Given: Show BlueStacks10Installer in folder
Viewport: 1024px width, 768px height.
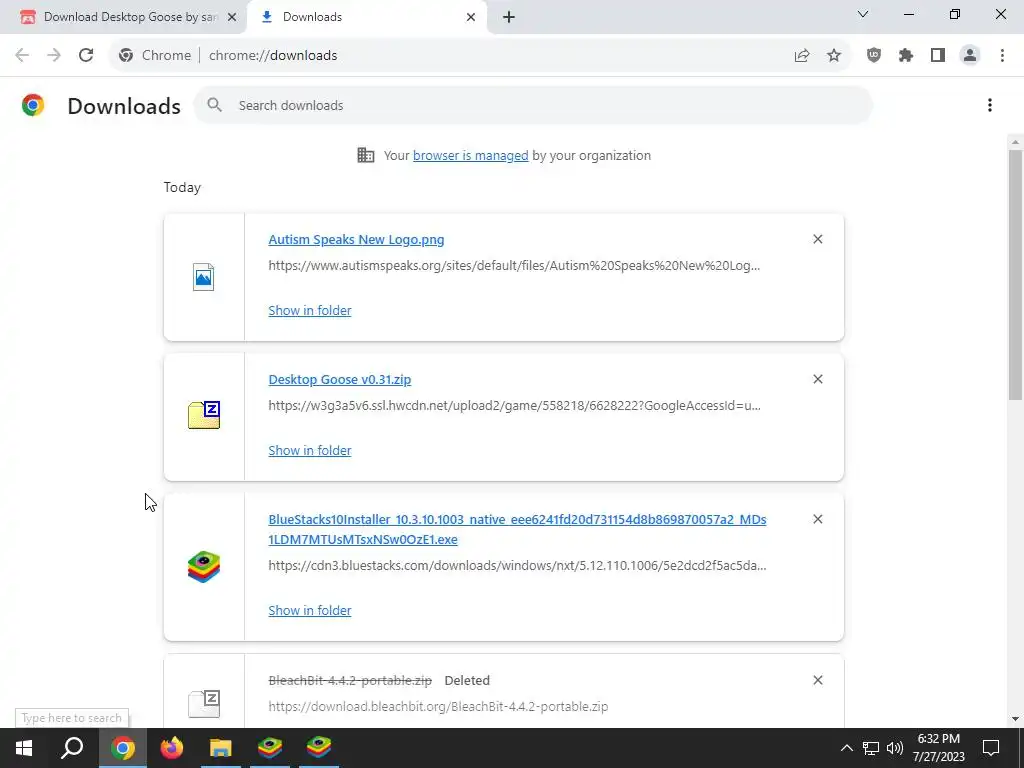Looking at the screenshot, I should coord(310,610).
